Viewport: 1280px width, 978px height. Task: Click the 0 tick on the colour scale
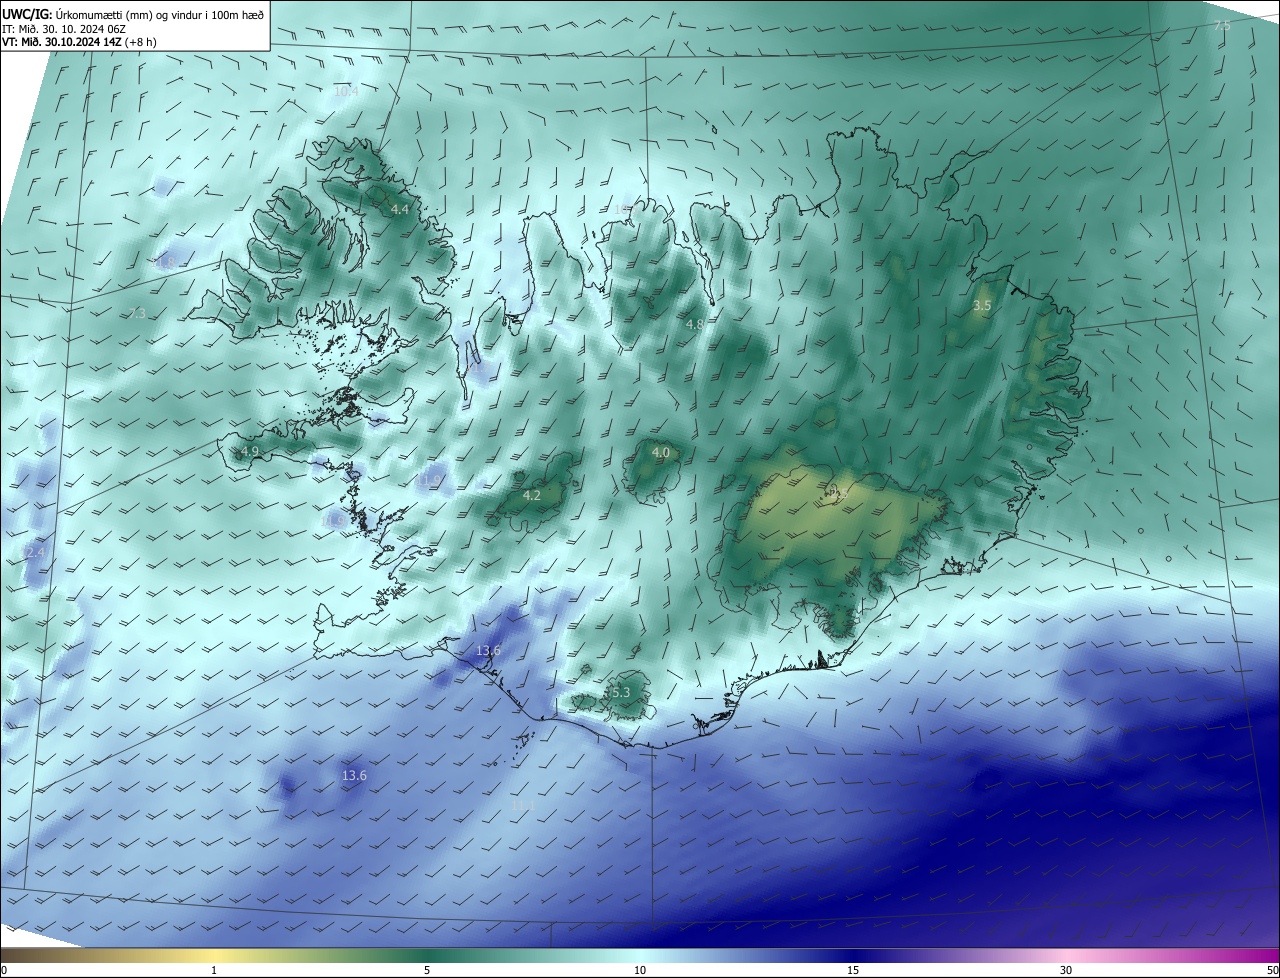pos(4,970)
